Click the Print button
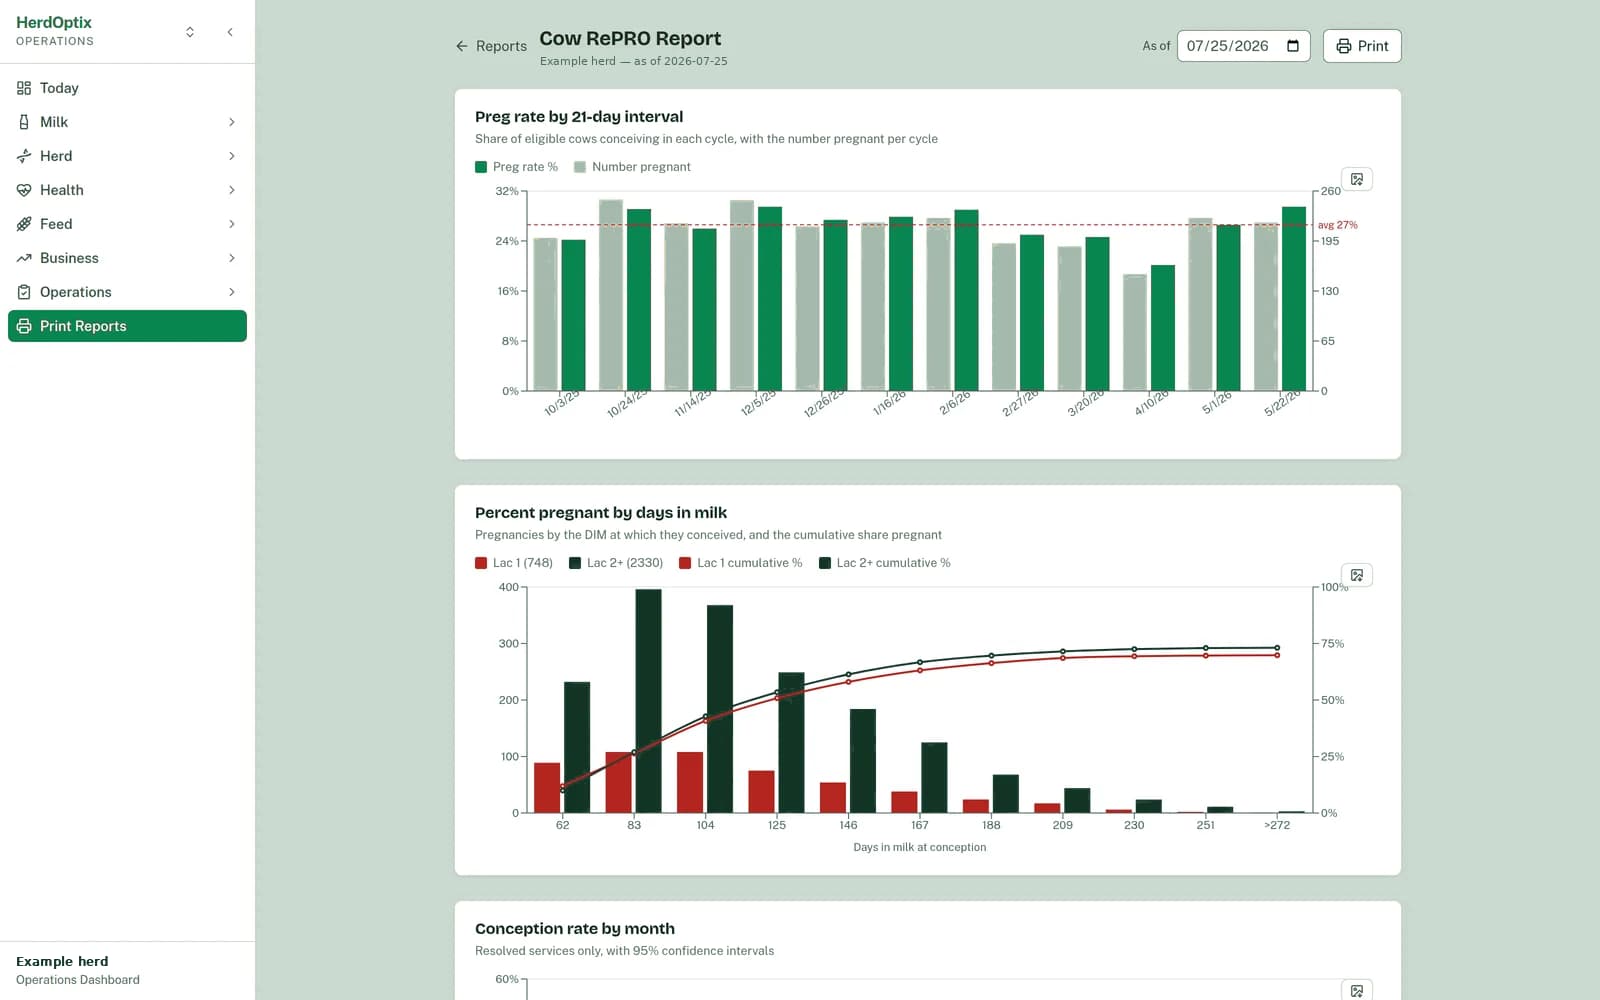Image resolution: width=1600 pixels, height=1000 pixels. (1362, 46)
